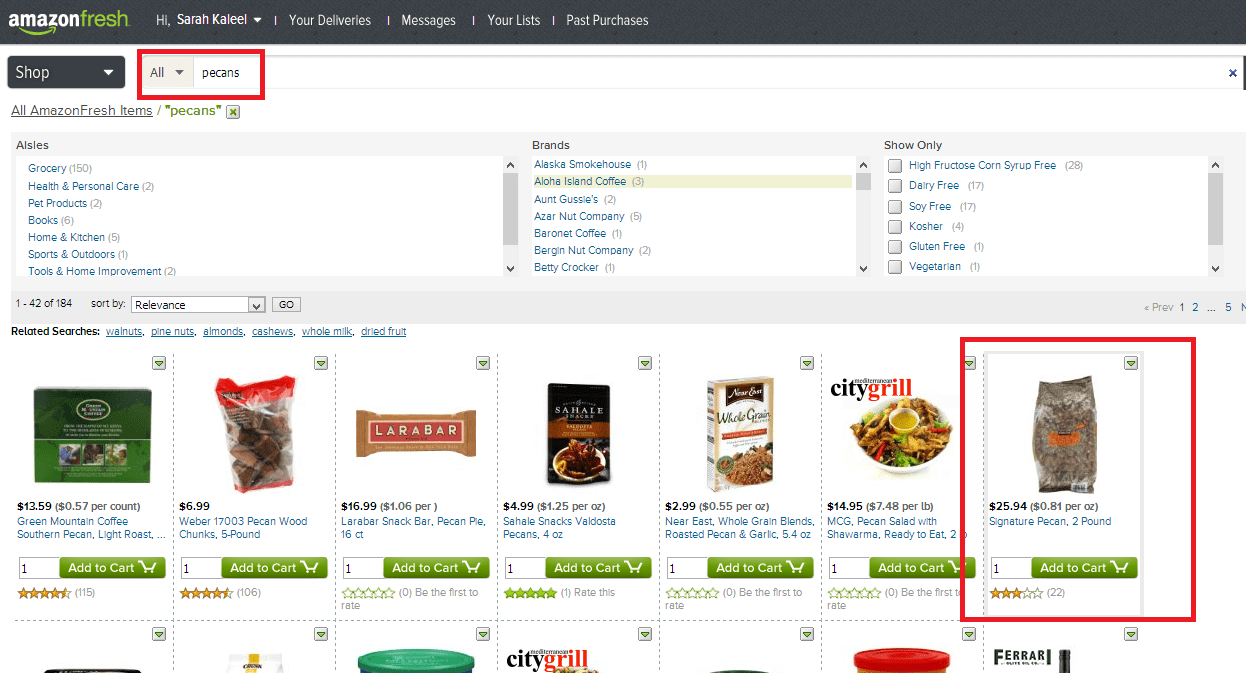Add Signature Pecan to cart
This screenshot has height=673, width=1246.
(x=1085, y=568)
